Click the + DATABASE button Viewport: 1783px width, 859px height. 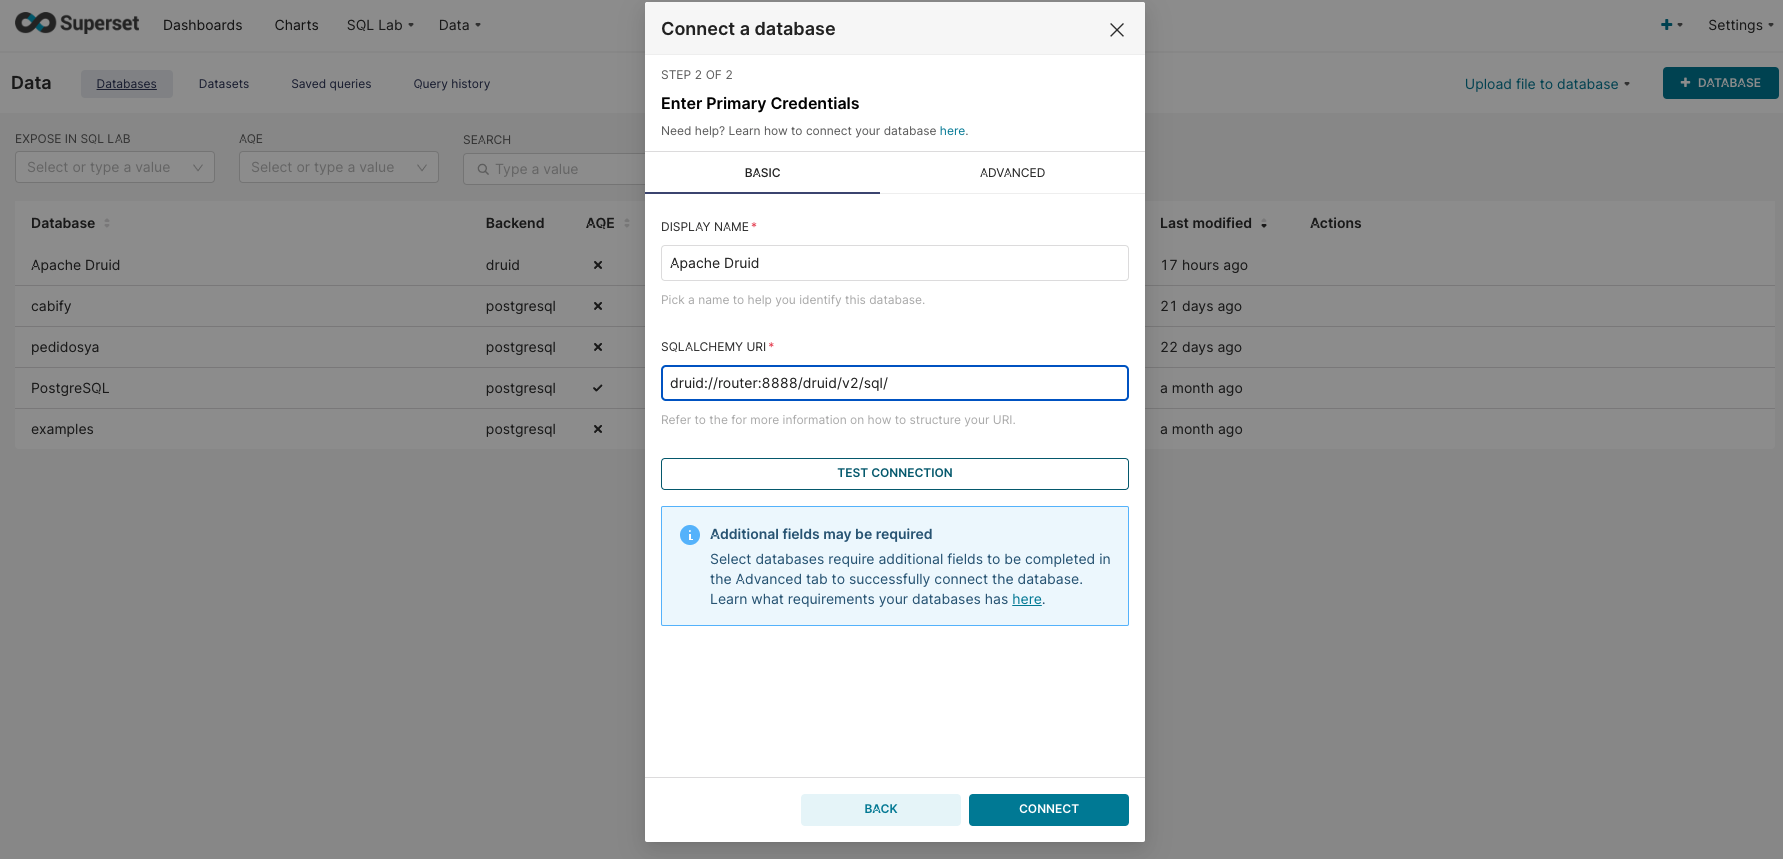click(x=1720, y=83)
